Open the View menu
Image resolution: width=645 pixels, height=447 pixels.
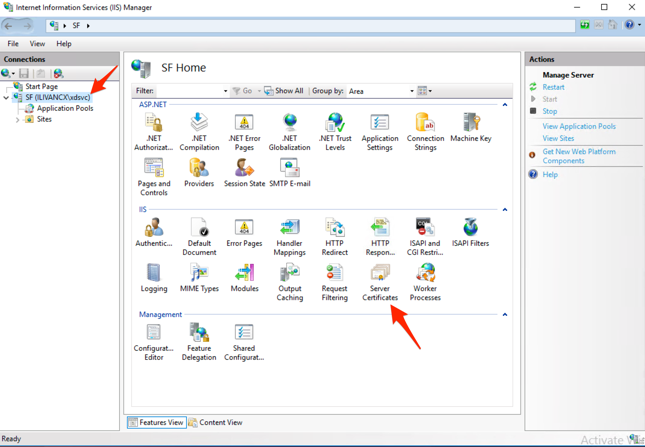37,44
